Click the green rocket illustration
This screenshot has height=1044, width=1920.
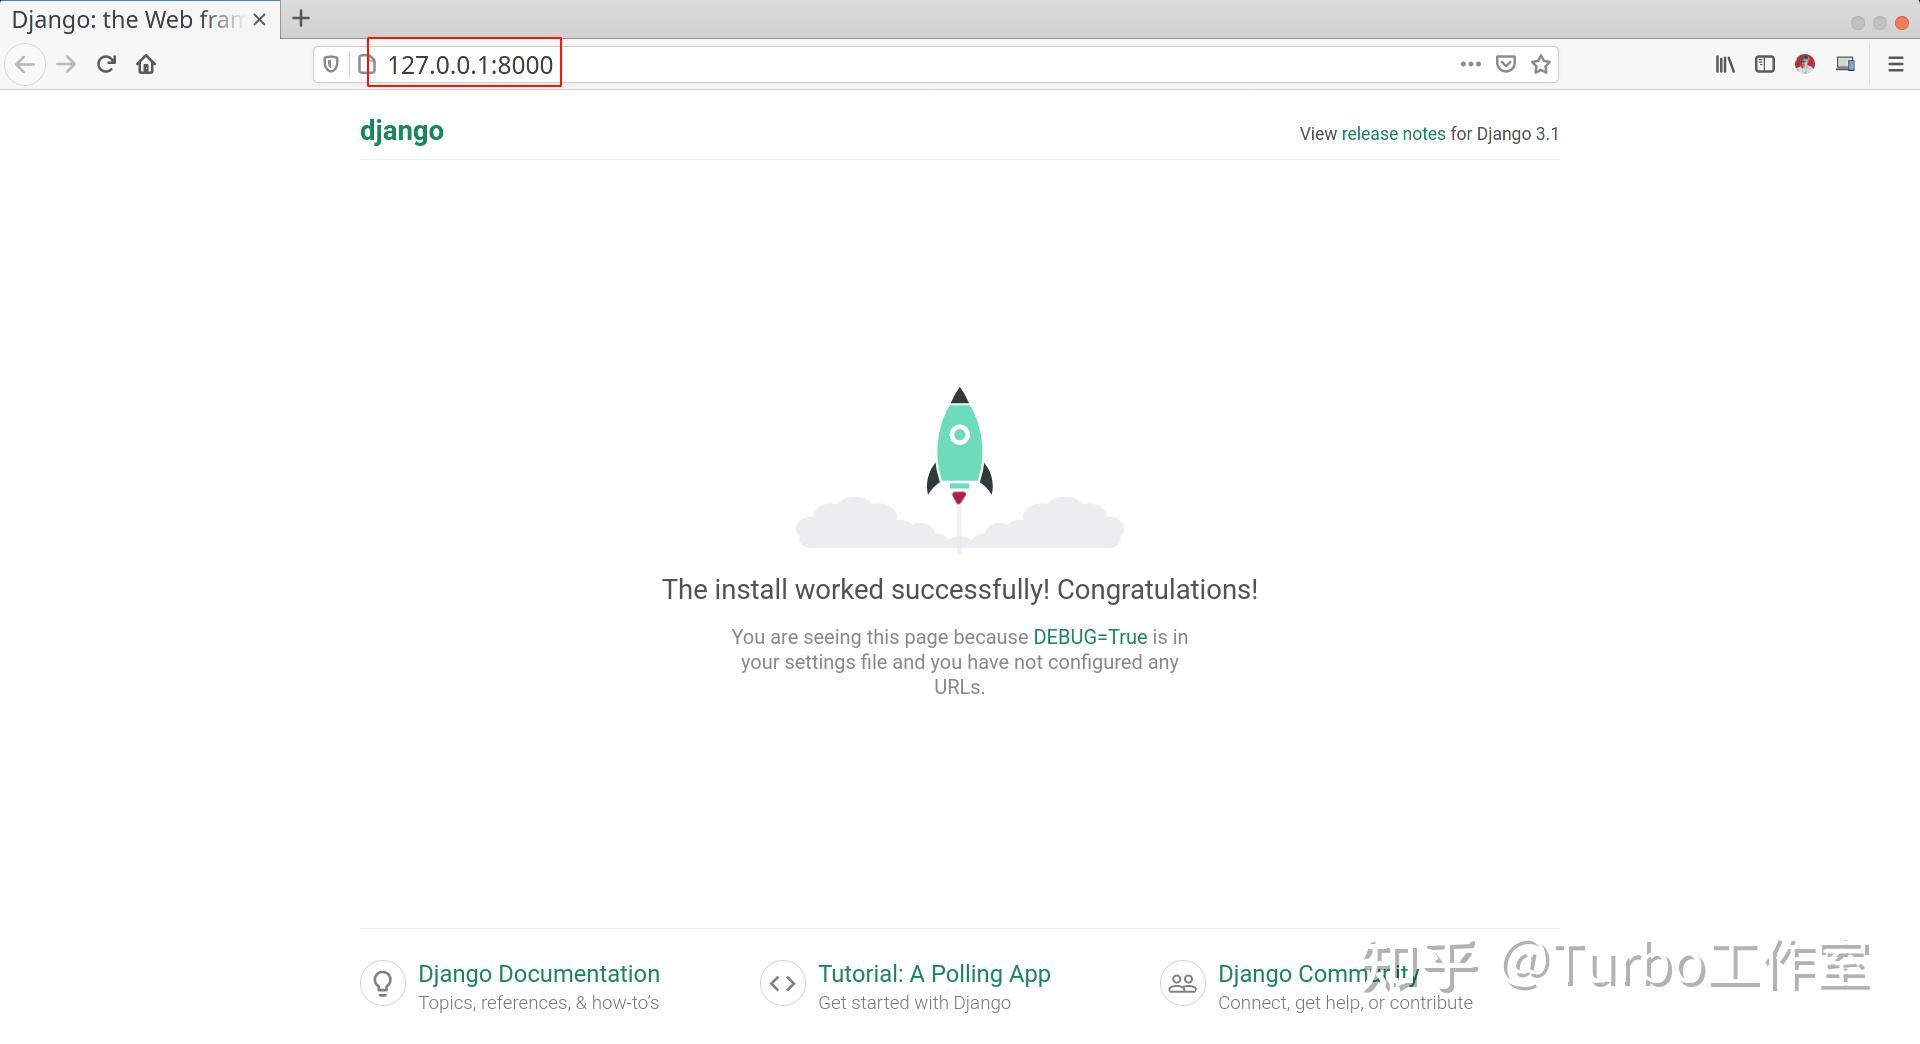(960, 446)
